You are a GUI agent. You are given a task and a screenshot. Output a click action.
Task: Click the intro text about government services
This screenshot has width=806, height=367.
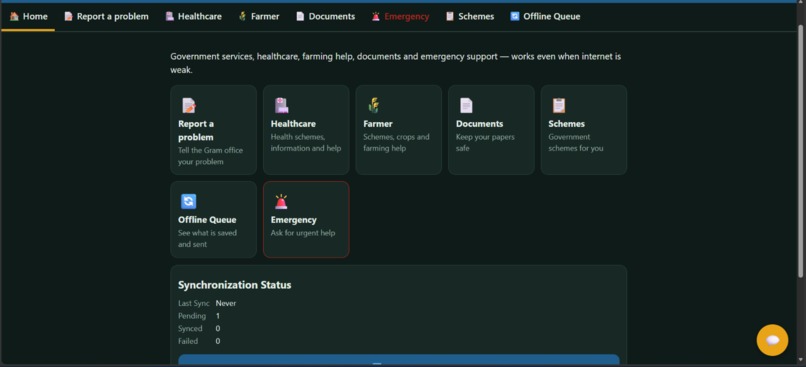point(396,63)
